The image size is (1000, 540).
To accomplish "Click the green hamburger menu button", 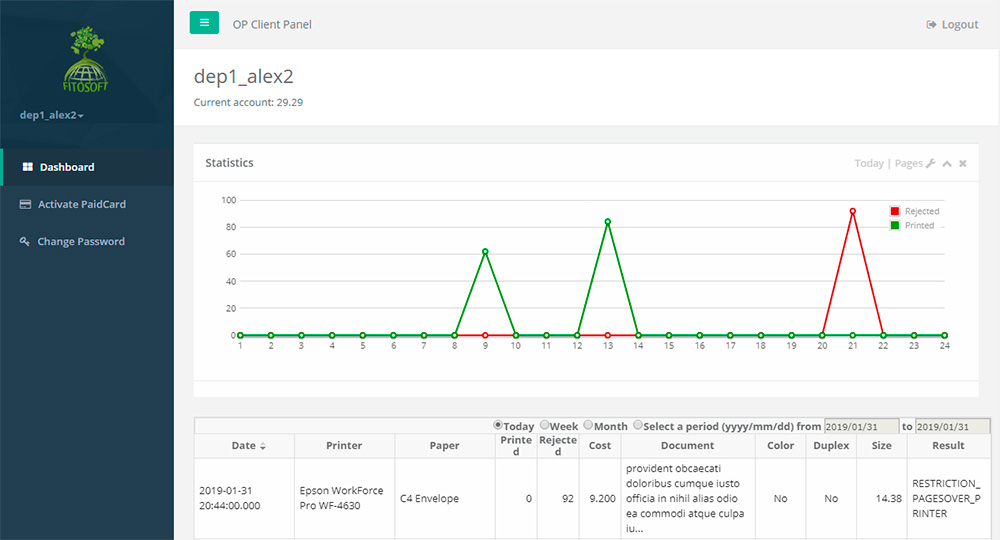I will point(204,23).
